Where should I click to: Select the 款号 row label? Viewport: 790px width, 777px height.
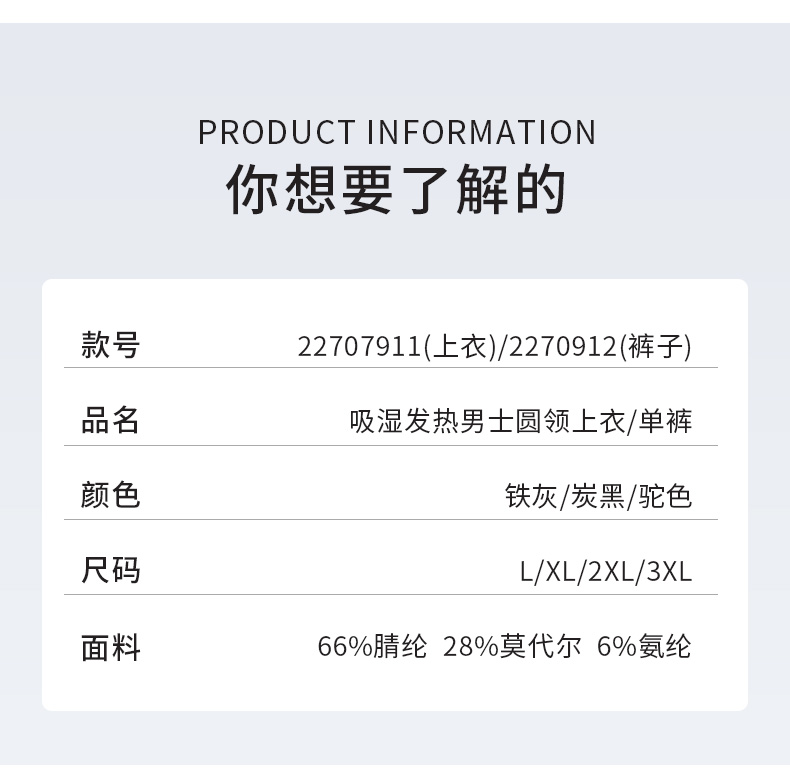pos(110,345)
